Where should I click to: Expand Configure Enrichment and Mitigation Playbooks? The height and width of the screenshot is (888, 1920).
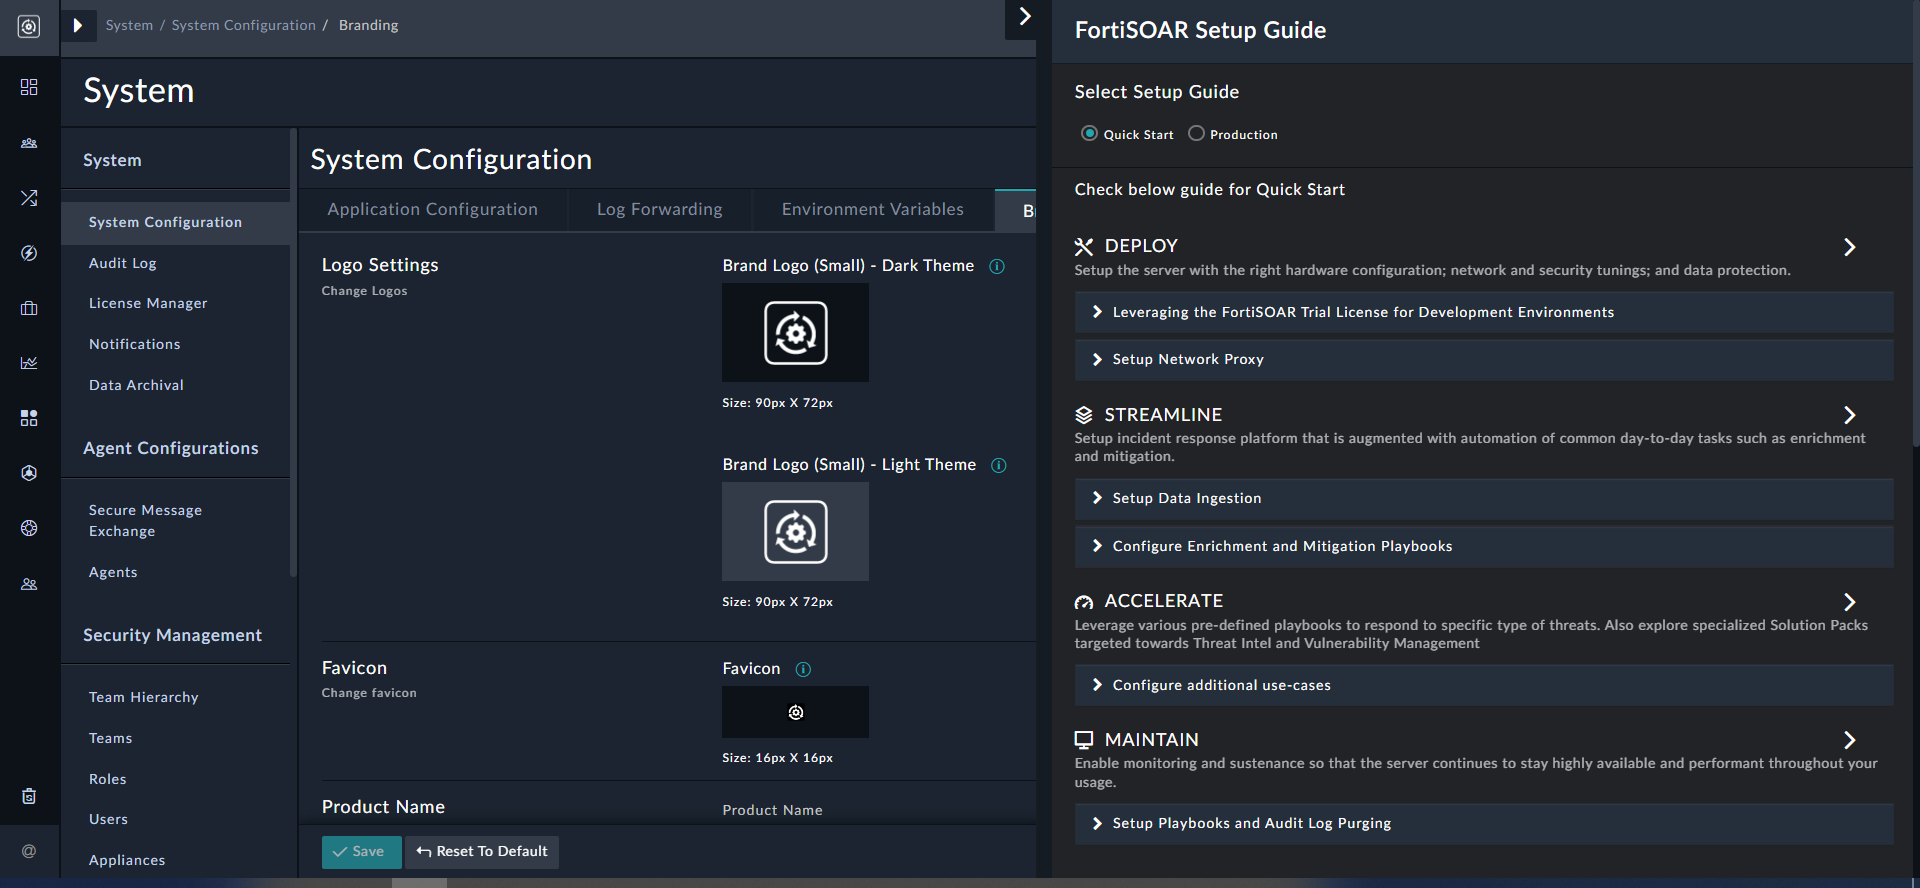(x=1484, y=546)
